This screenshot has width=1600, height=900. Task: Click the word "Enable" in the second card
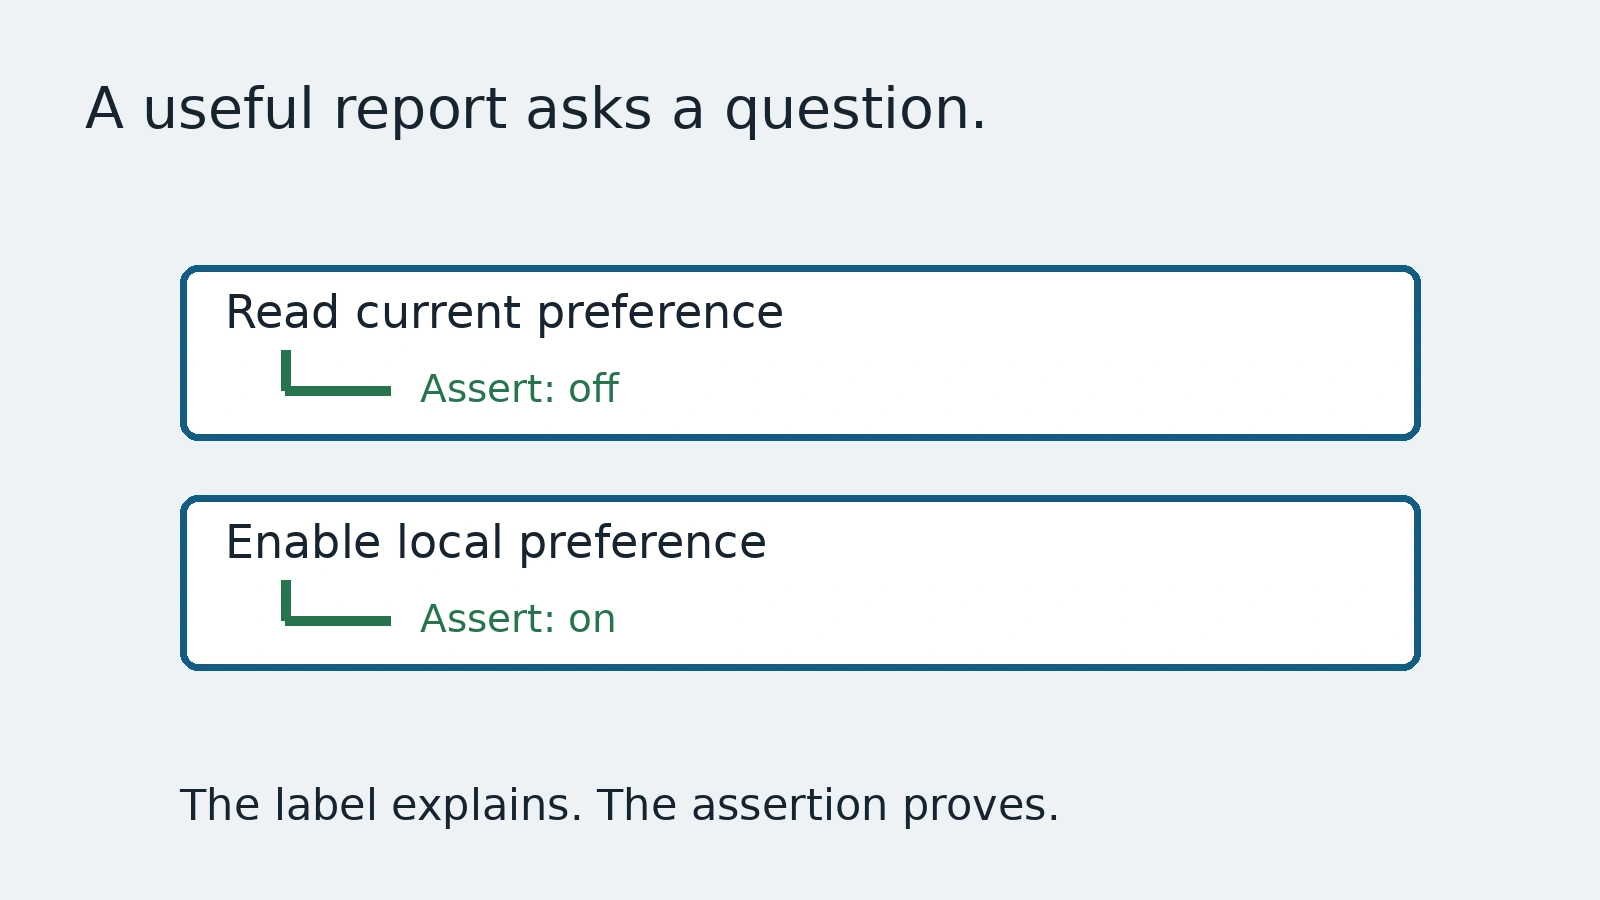[x=303, y=543]
